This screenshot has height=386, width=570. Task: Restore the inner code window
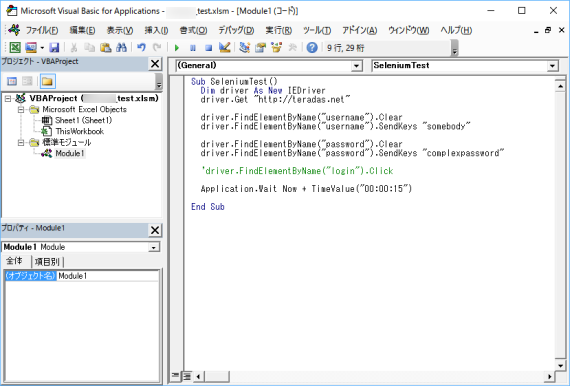[548, 30]
